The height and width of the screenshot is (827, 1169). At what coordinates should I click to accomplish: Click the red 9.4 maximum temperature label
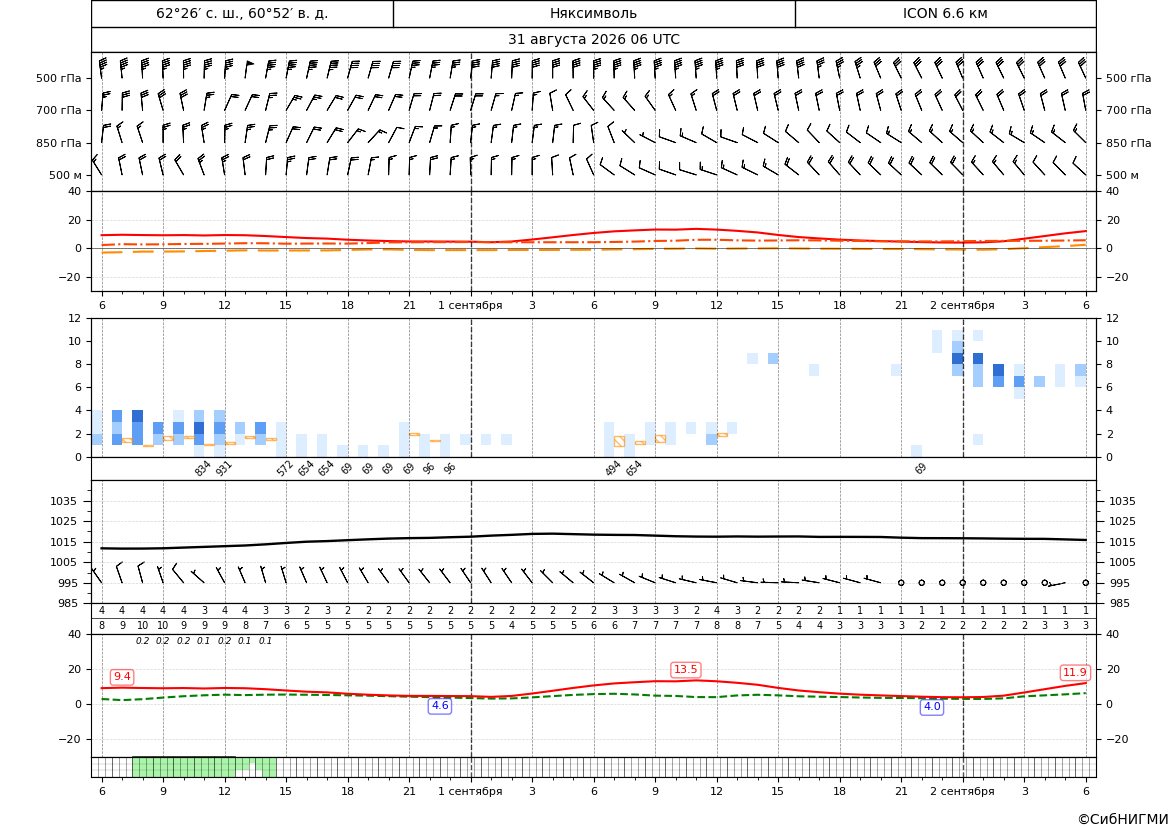tap(122, 676)
